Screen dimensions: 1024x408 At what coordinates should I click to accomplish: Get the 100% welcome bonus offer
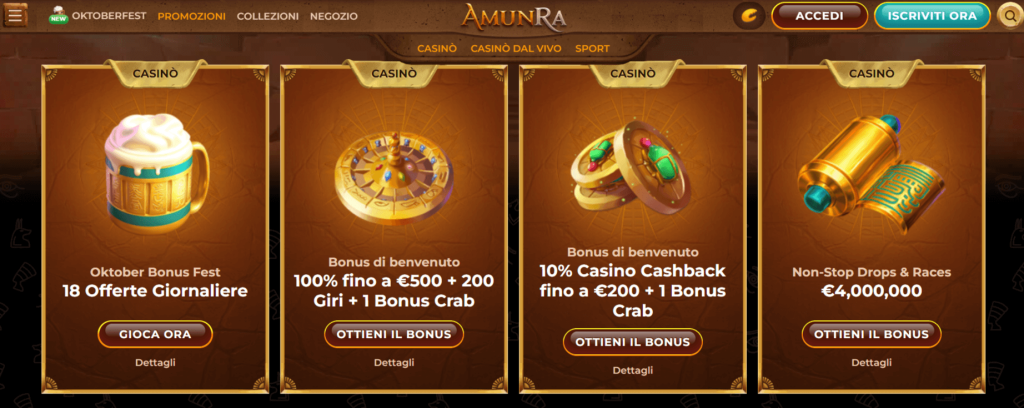(x=394, y=334)
